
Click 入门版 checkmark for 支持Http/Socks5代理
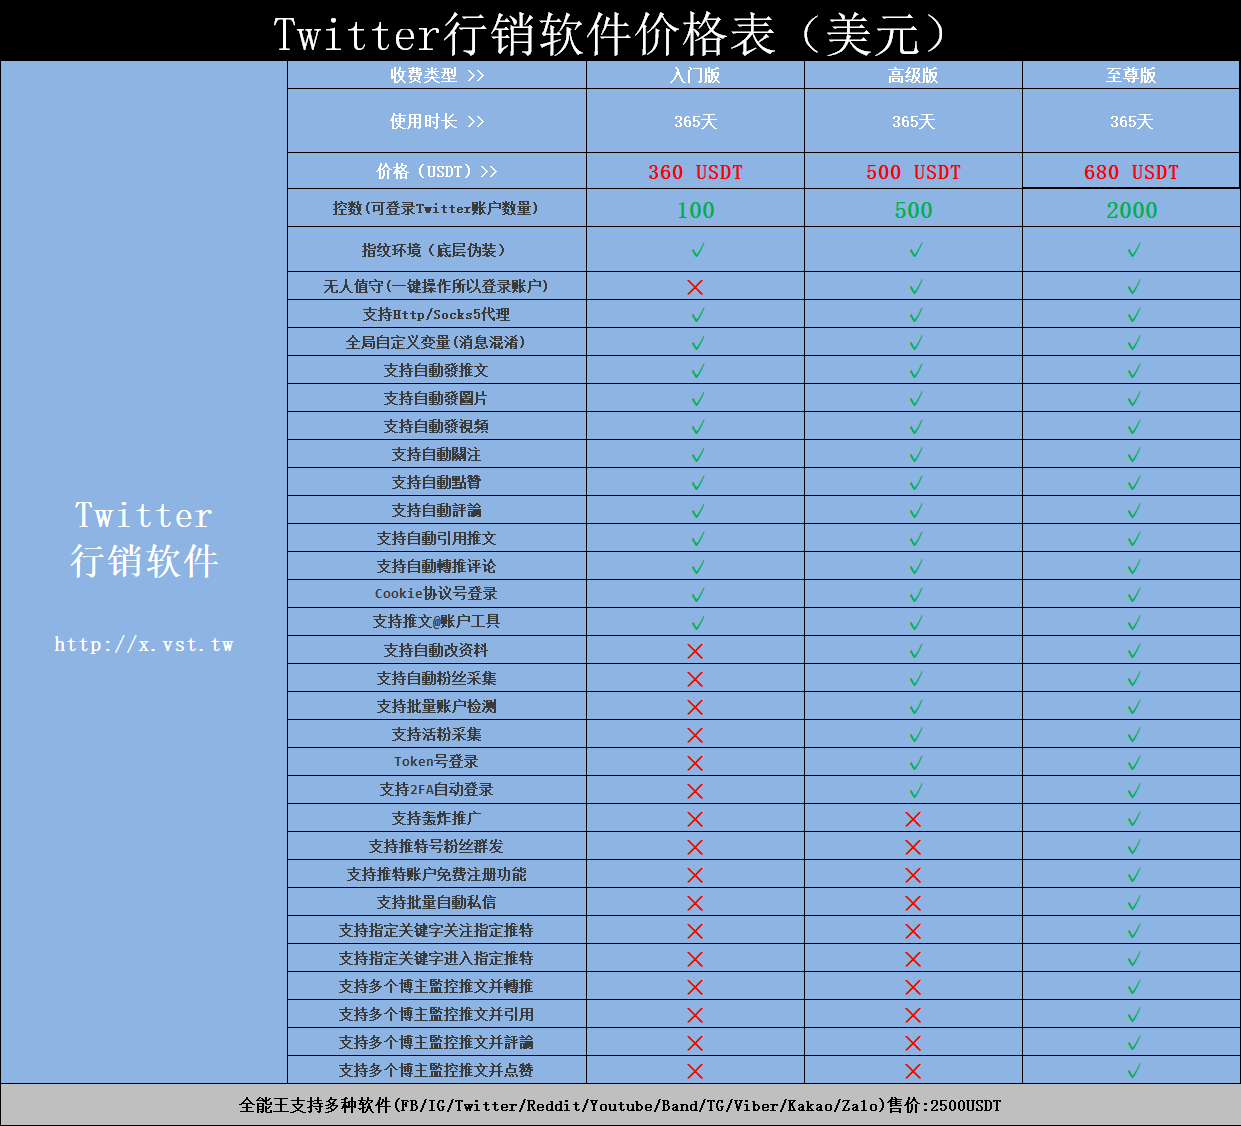[697, 315]
